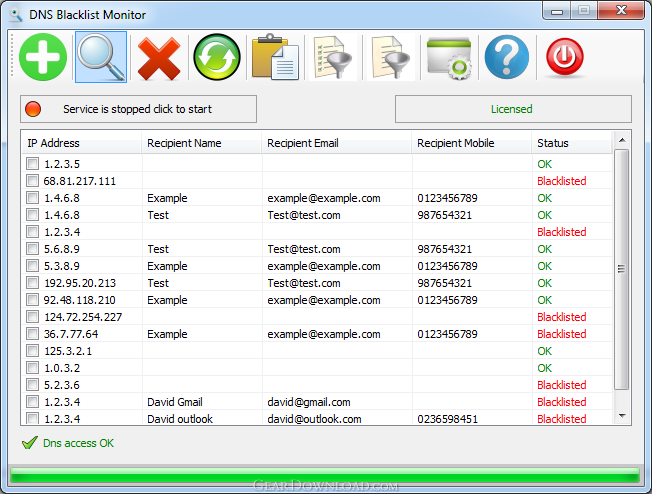
Task: Click the green plus Add IP icon
Action: point(43,57)
